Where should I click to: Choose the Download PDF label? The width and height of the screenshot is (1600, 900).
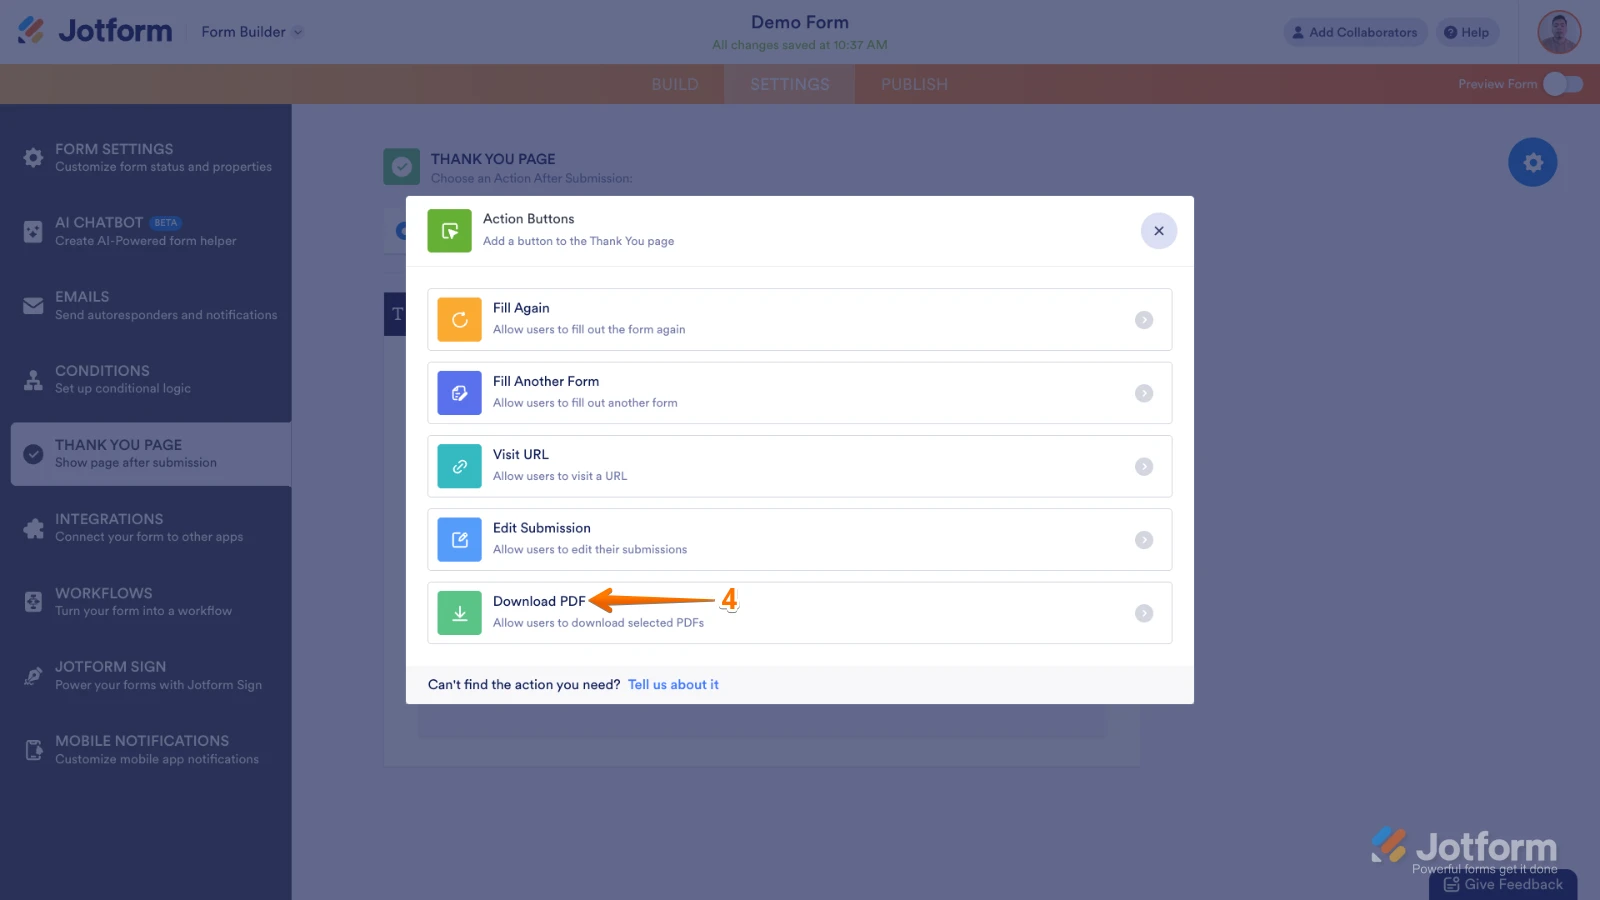coord(539,601)
